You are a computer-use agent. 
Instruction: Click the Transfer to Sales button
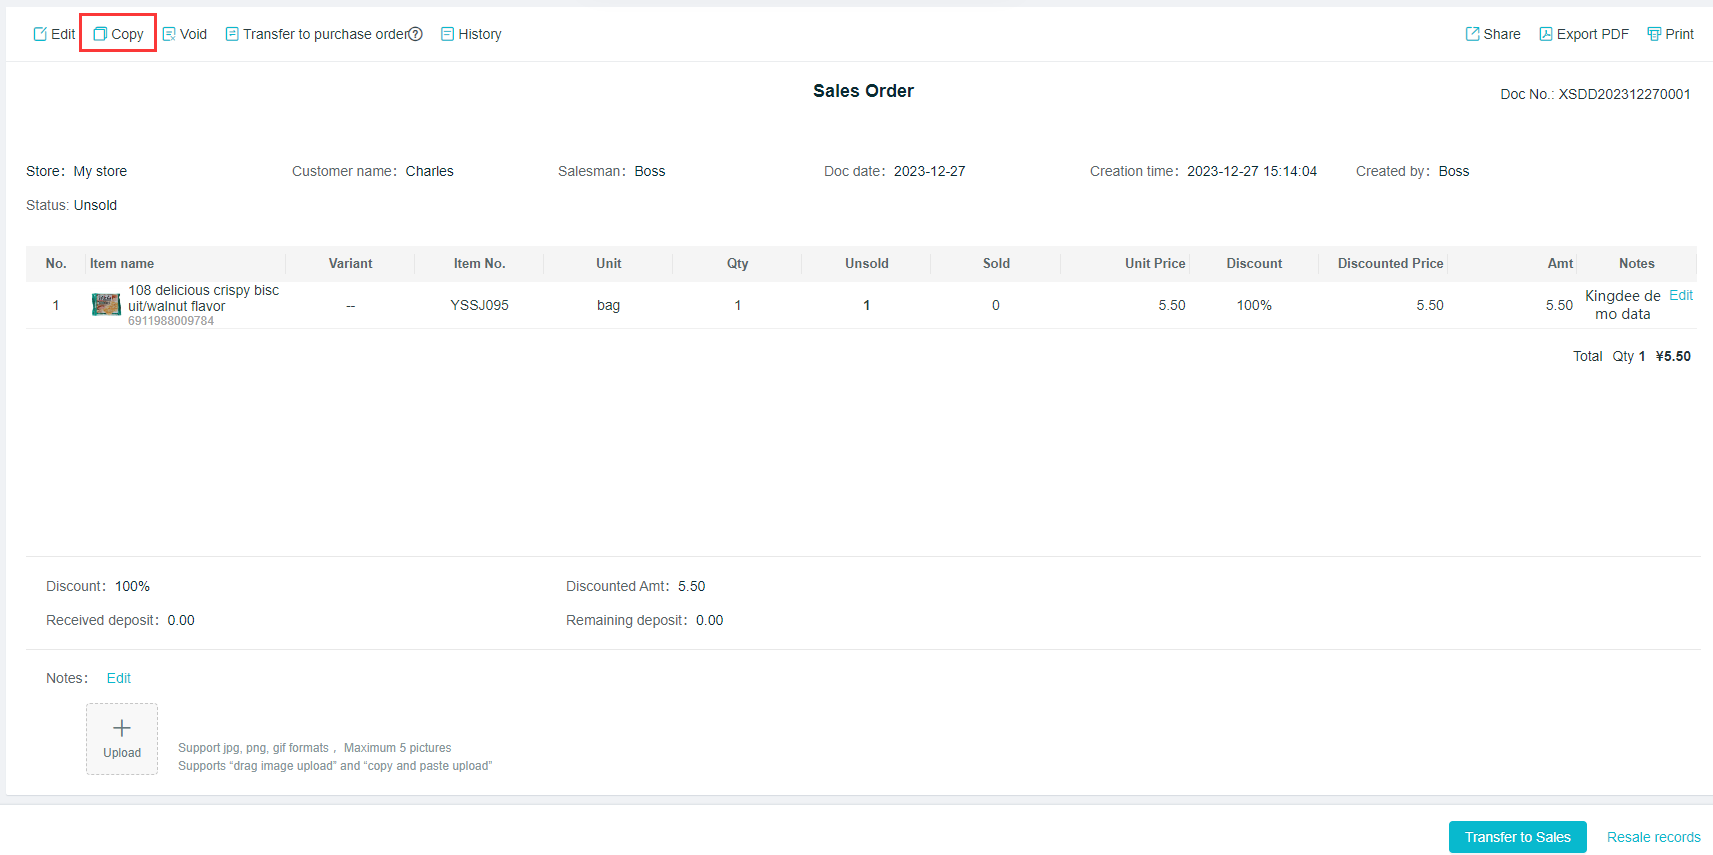tap(1517, 837)
